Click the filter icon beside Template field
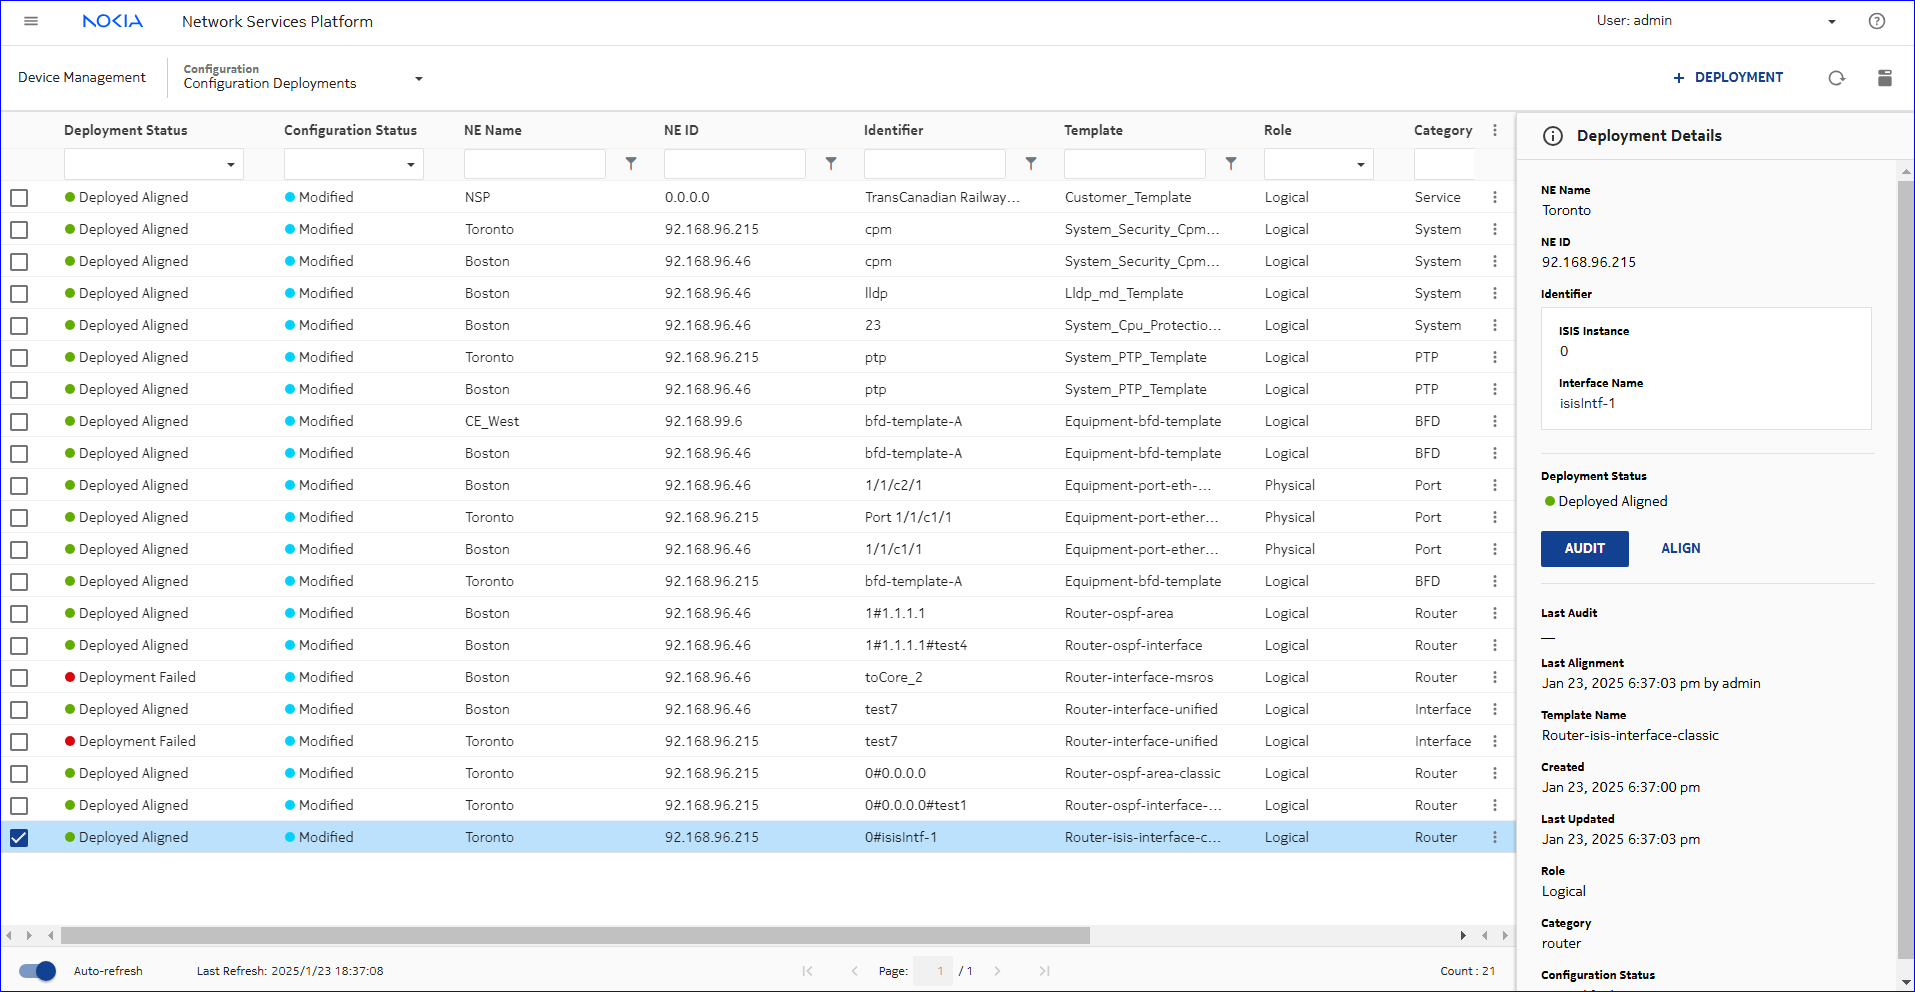The width and height of the screenshot is (1915, 992). click(1231, 164)
